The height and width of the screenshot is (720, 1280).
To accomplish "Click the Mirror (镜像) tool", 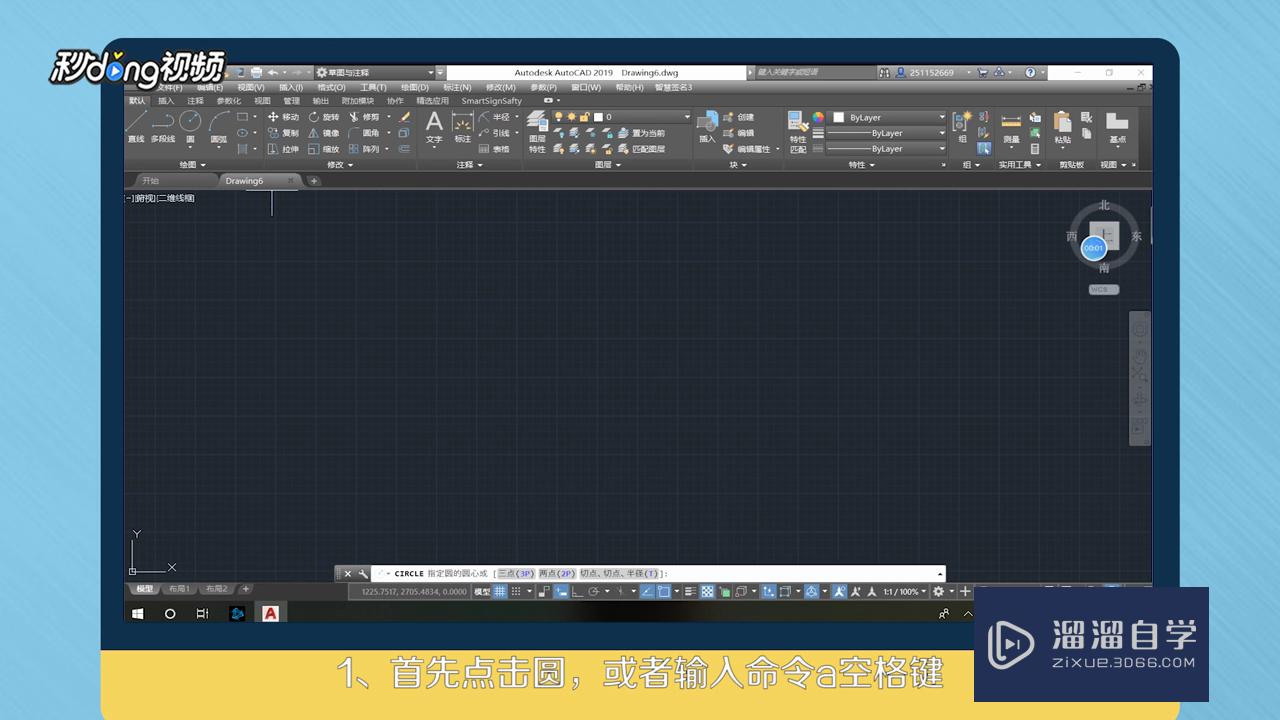I will point(324,133).
